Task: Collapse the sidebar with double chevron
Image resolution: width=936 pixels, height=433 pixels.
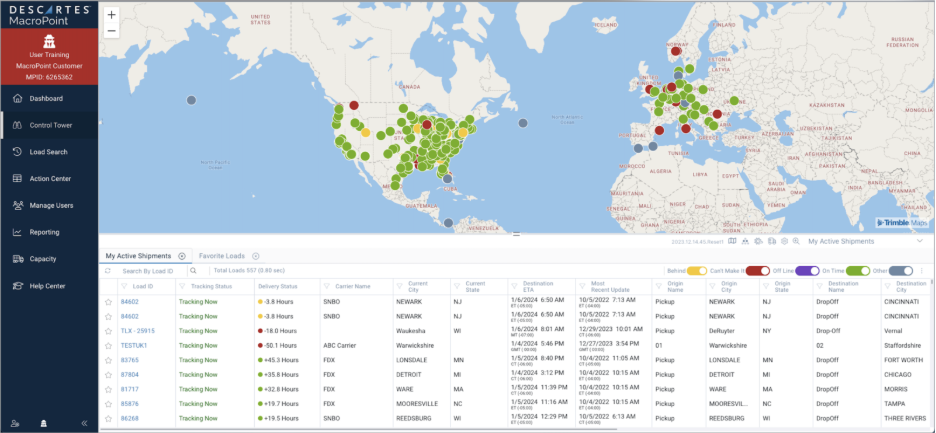Action: (84, 423)
